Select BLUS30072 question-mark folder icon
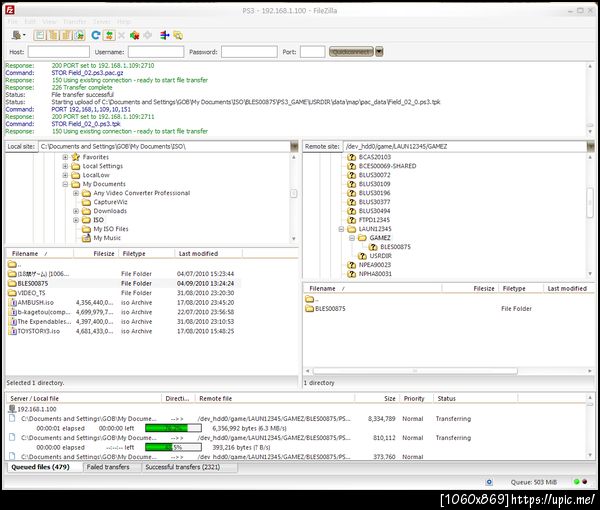Image resolution: width=600 pixels, height=510 pixels. pos(351,175)
